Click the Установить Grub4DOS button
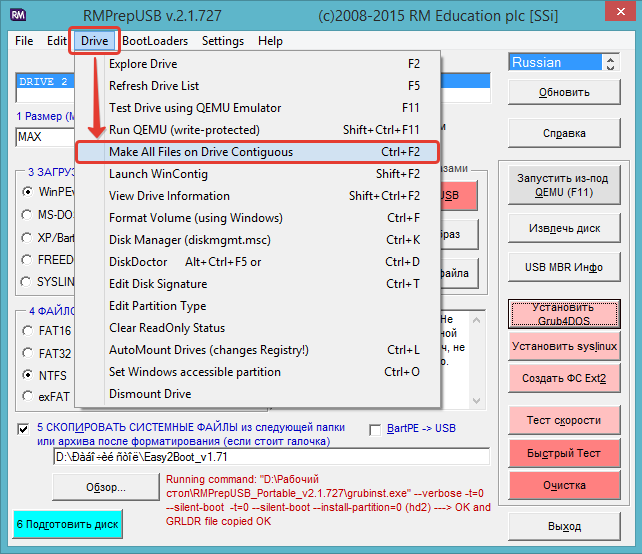This screenshot has height=554, width=642. (x=564, y=314)
